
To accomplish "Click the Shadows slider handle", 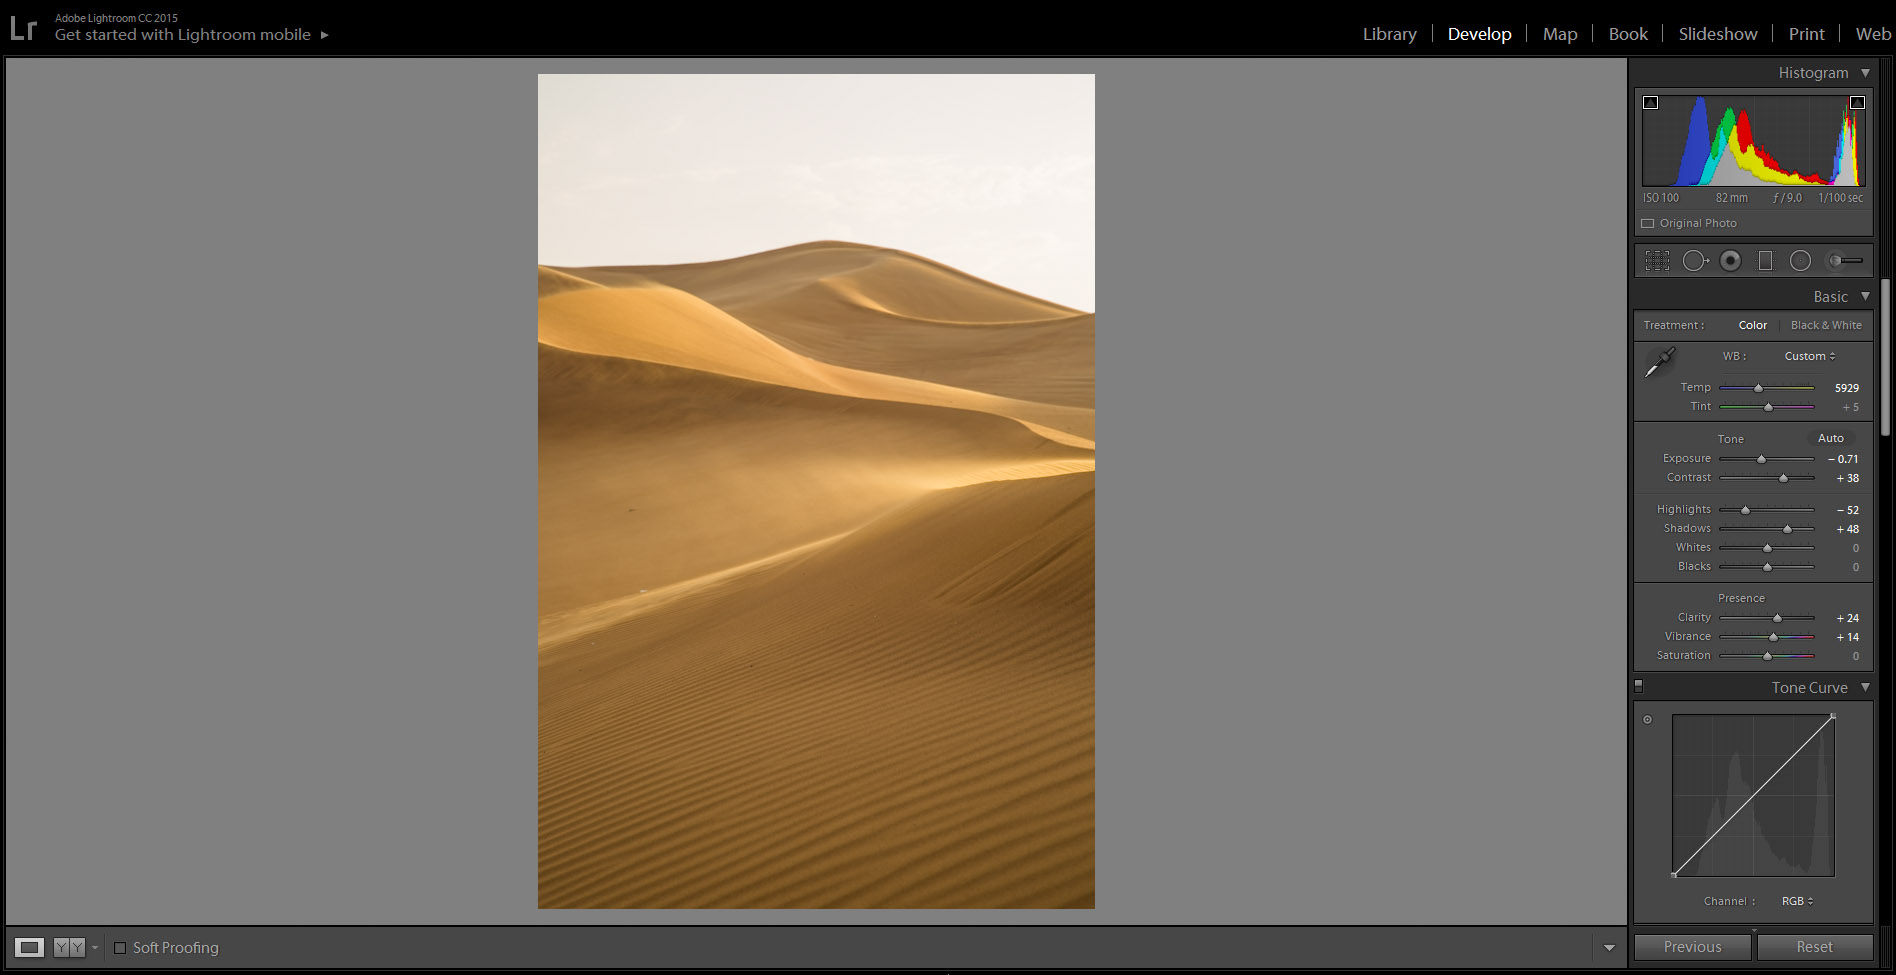I will pos(1787,529).
